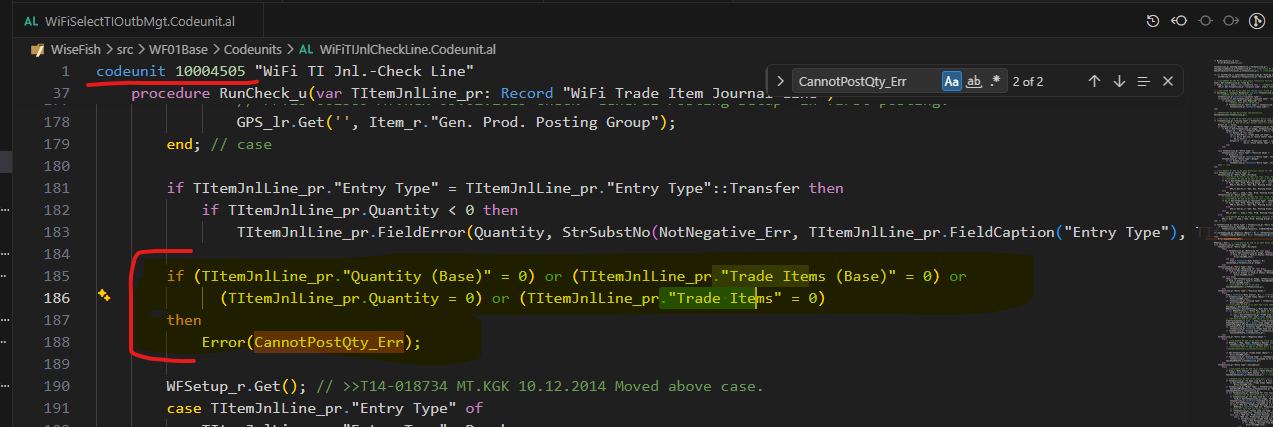Go to the next change arrow icon
This screenshot has height=427, width=1273.
tap(1230, 20)
